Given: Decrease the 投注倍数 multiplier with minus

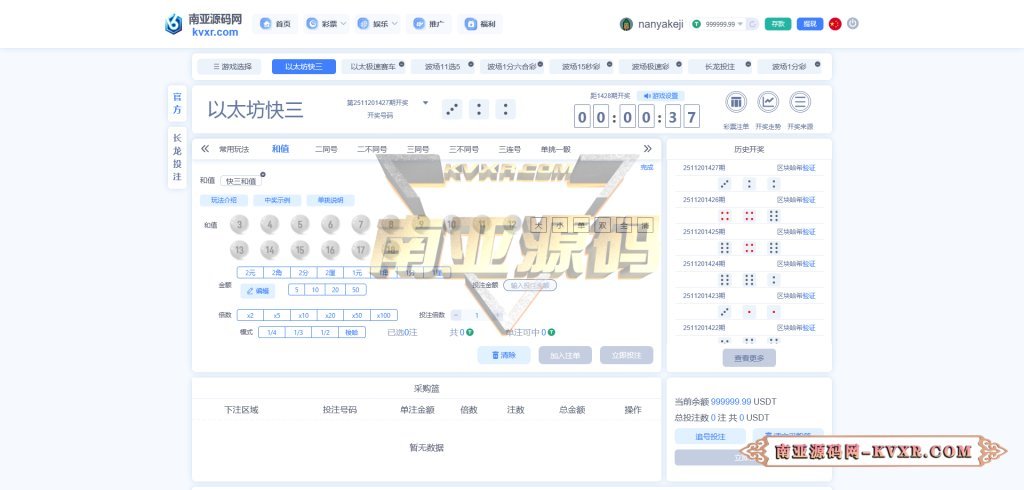Looking at the screenshot, I should coord(456,315).
